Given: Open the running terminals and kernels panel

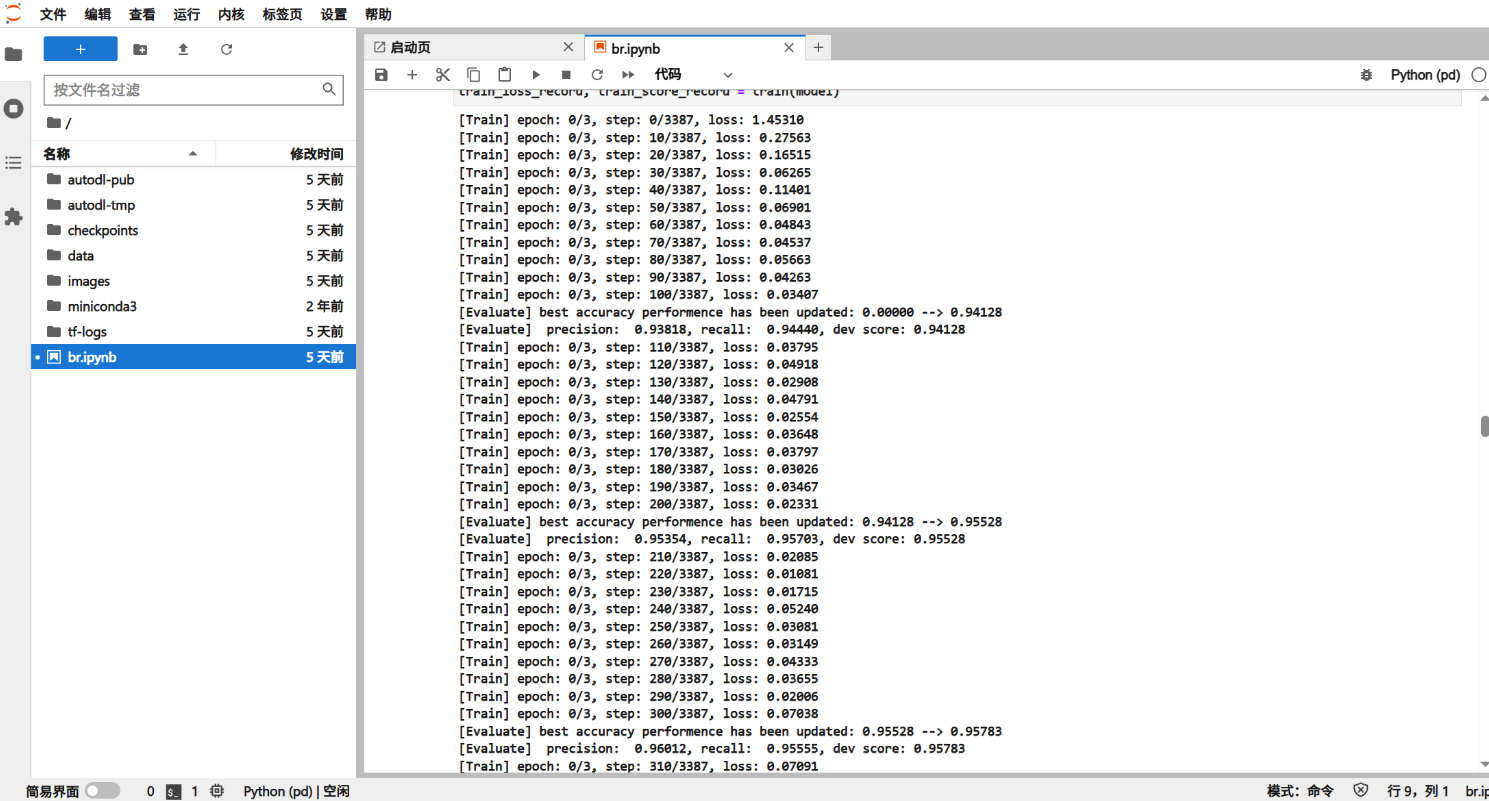Looking at the screenshot, I should pyautogui.click(x=14, y=108).
